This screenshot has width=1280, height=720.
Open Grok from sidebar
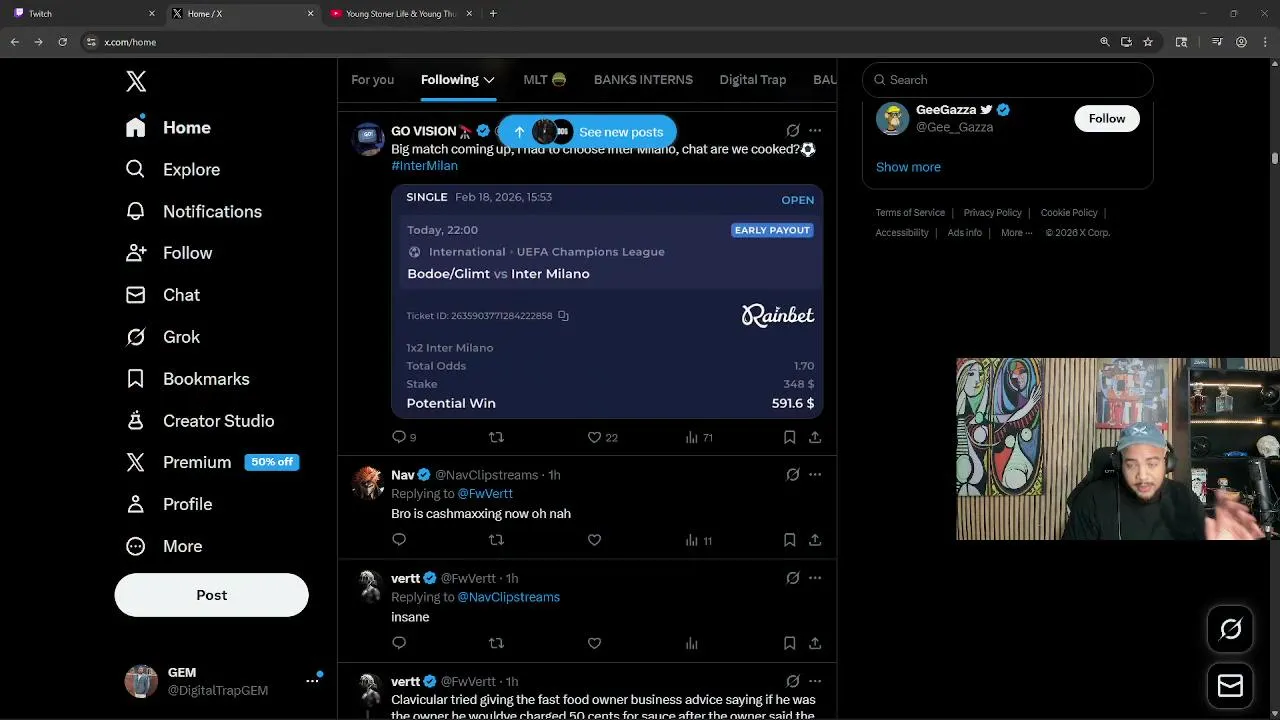pos(162,337)
